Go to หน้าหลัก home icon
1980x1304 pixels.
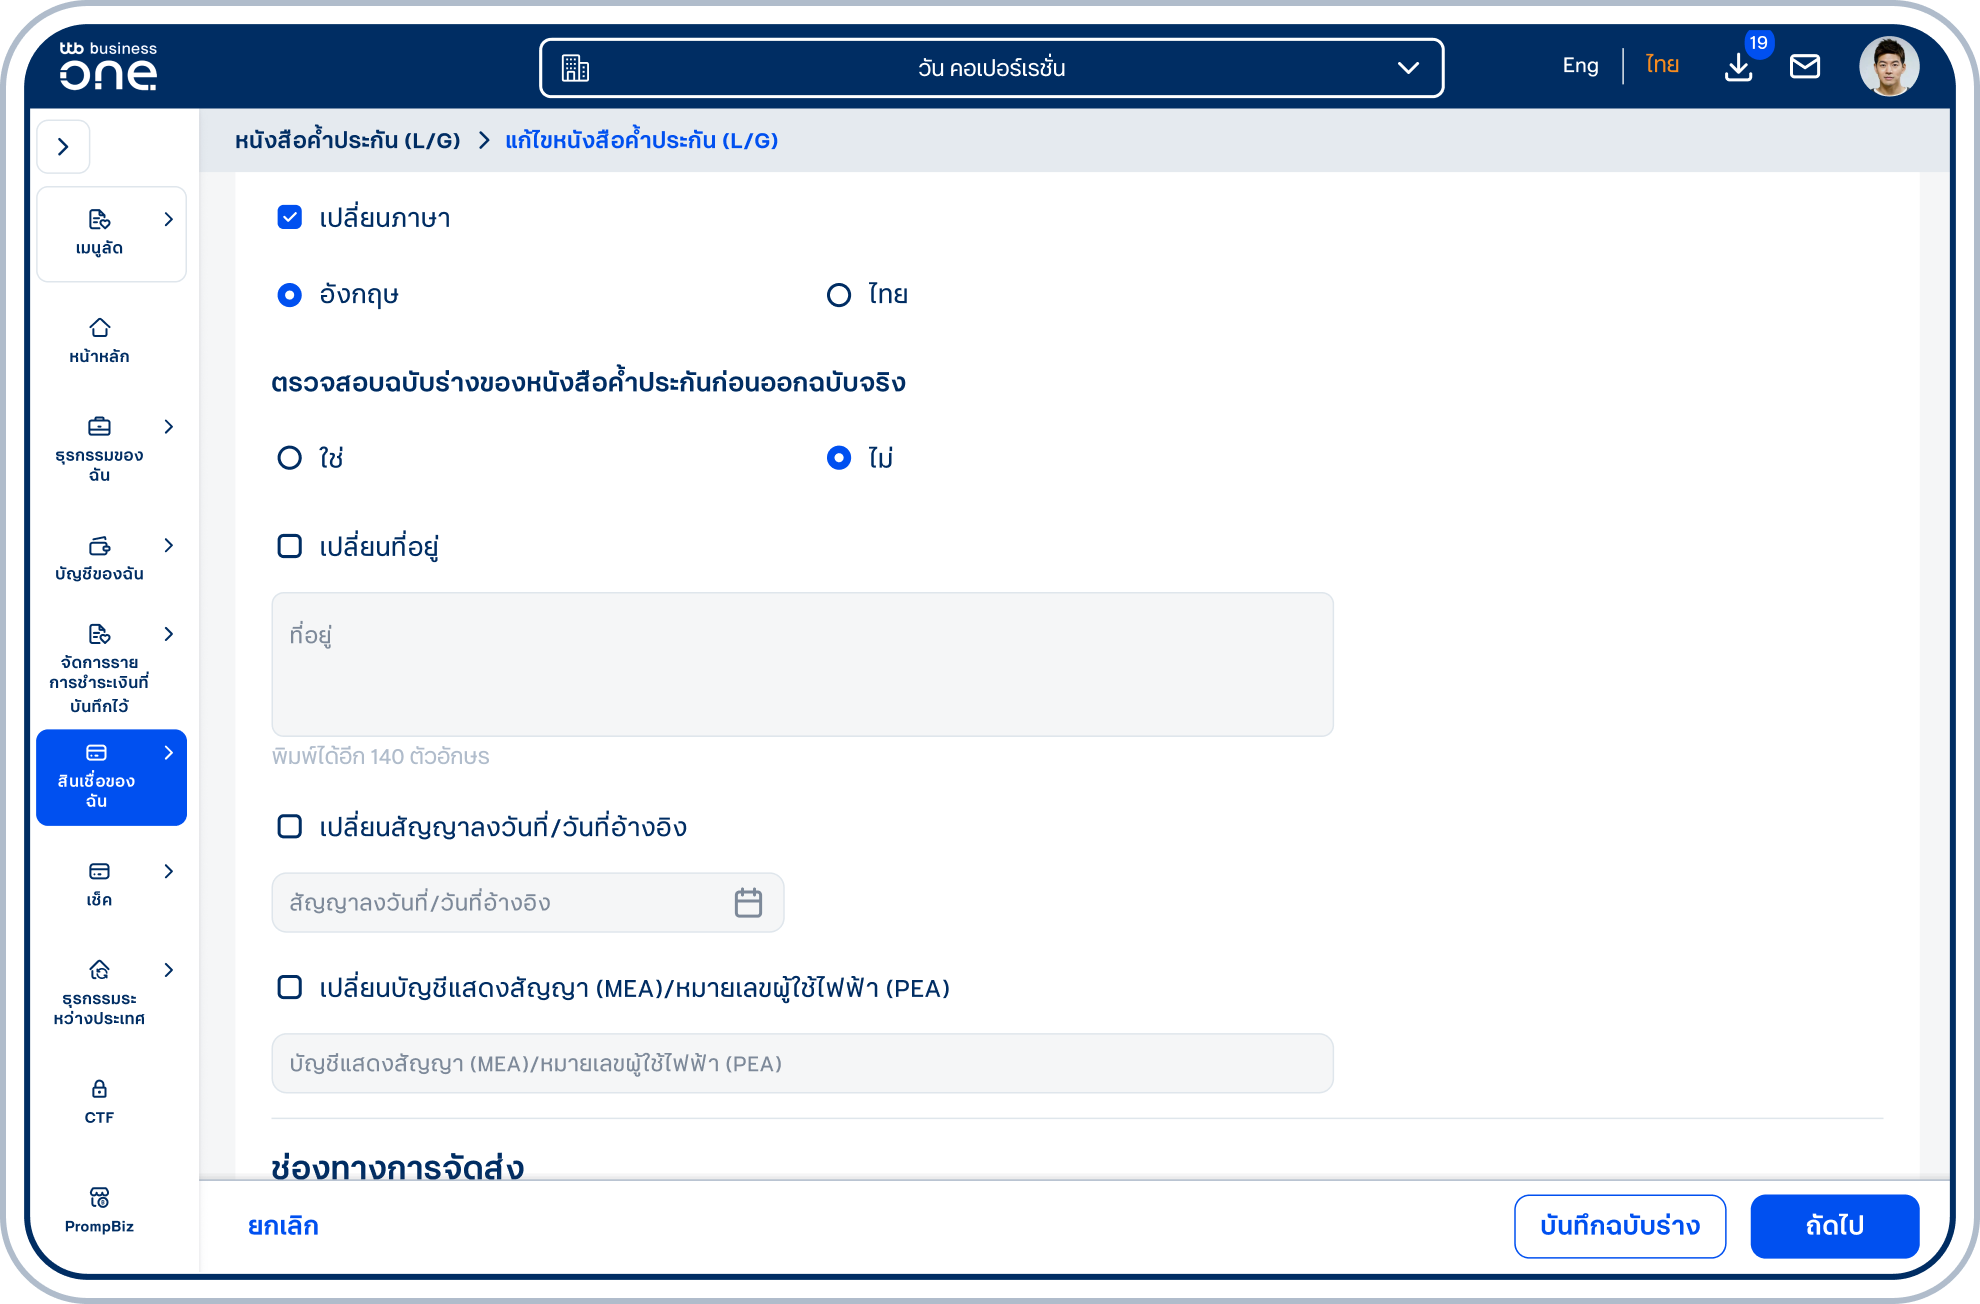[x=99, y=328]
